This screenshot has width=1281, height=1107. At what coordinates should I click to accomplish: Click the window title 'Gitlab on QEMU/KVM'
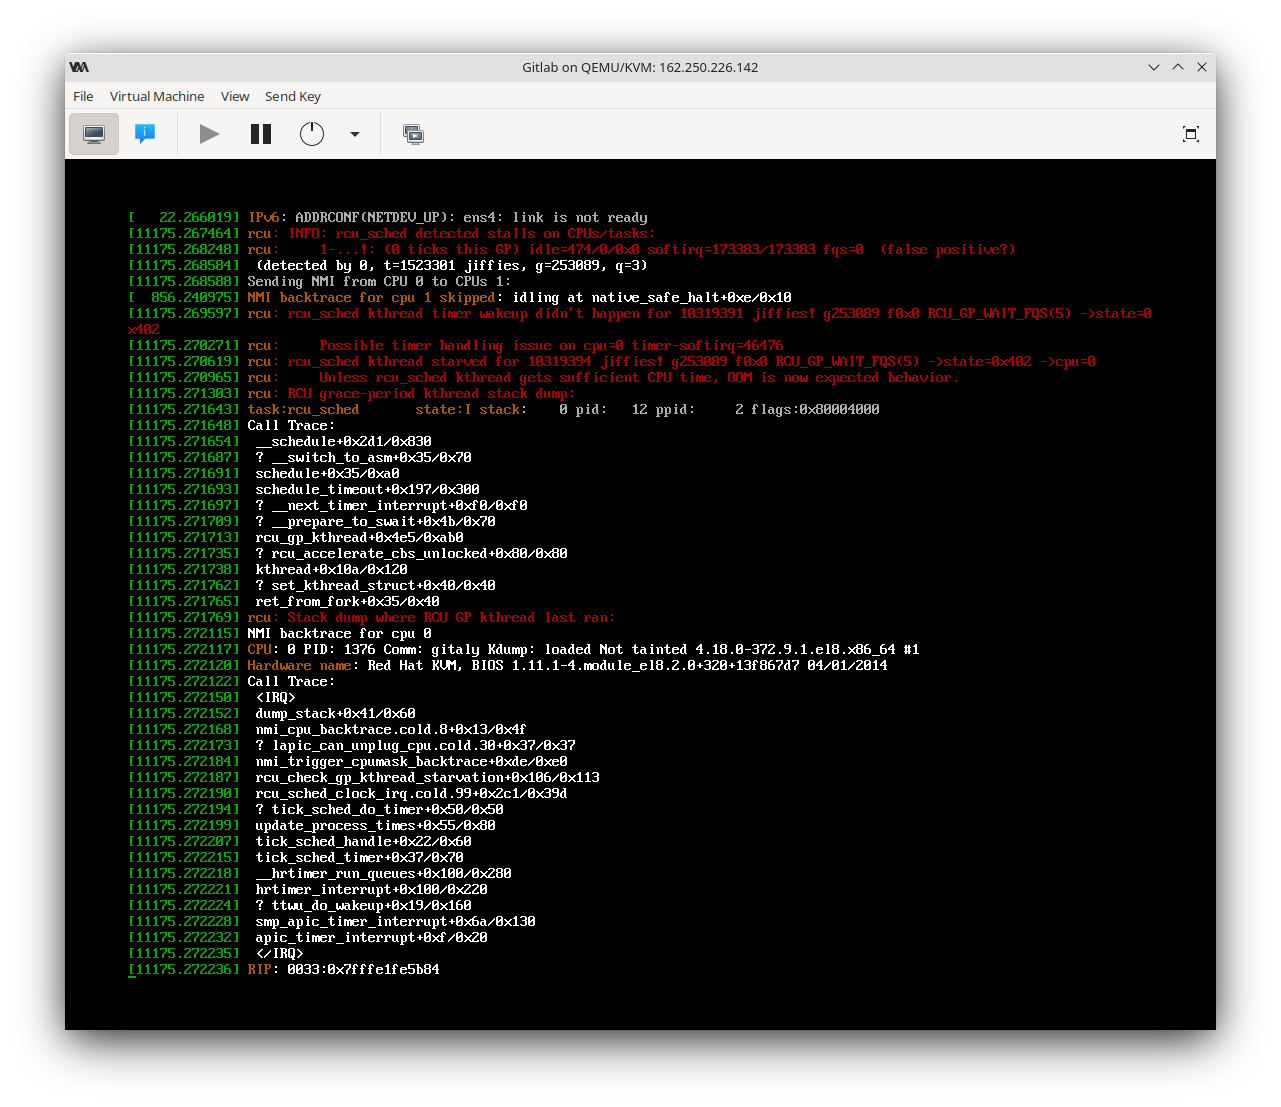click(x=640, y=67)
